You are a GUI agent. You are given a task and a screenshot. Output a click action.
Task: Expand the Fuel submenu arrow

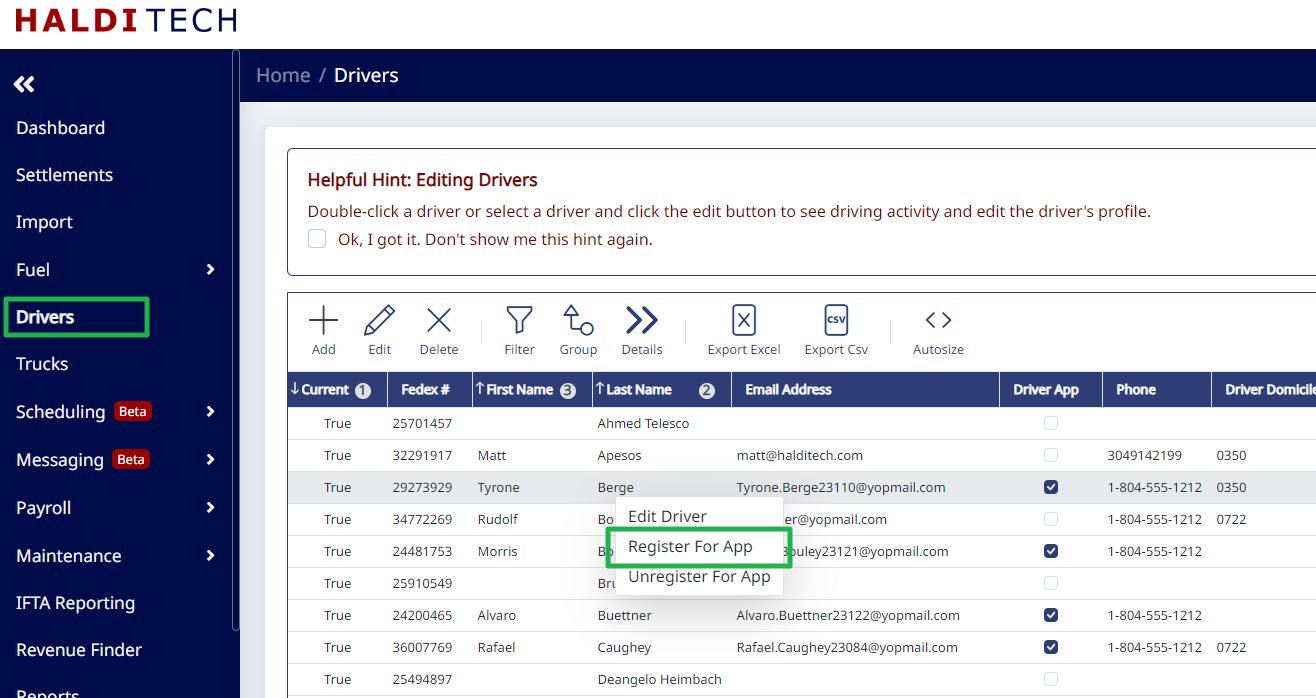[x=210, y=270]
